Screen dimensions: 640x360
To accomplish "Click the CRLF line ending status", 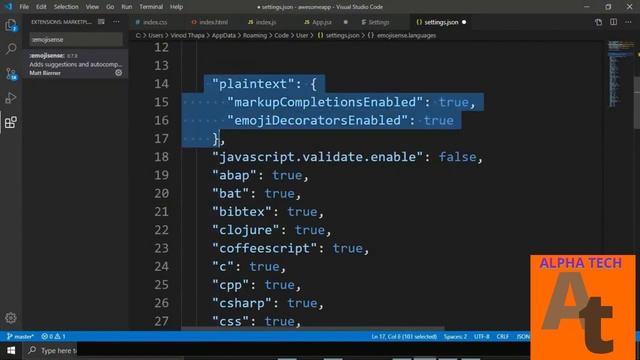I will (x=502, y=337).
